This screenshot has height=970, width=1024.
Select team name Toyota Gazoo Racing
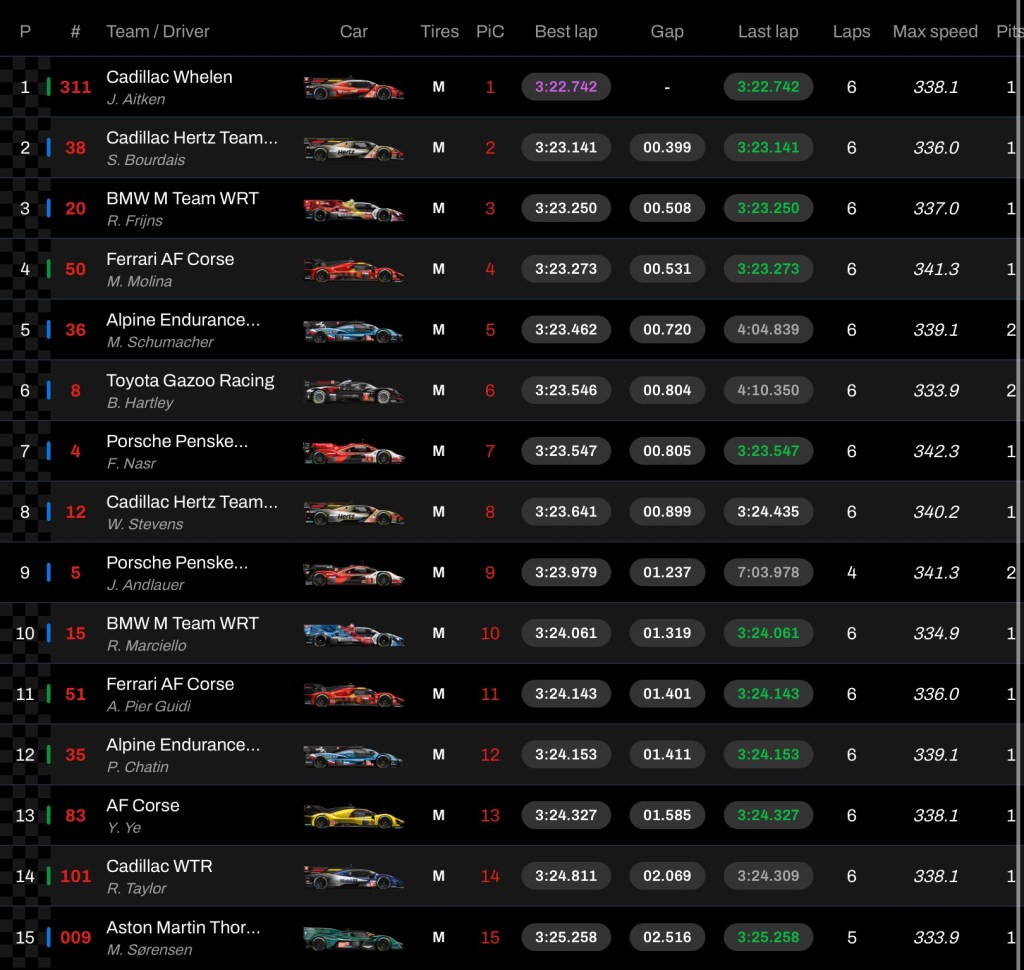[x=190, y=381]
